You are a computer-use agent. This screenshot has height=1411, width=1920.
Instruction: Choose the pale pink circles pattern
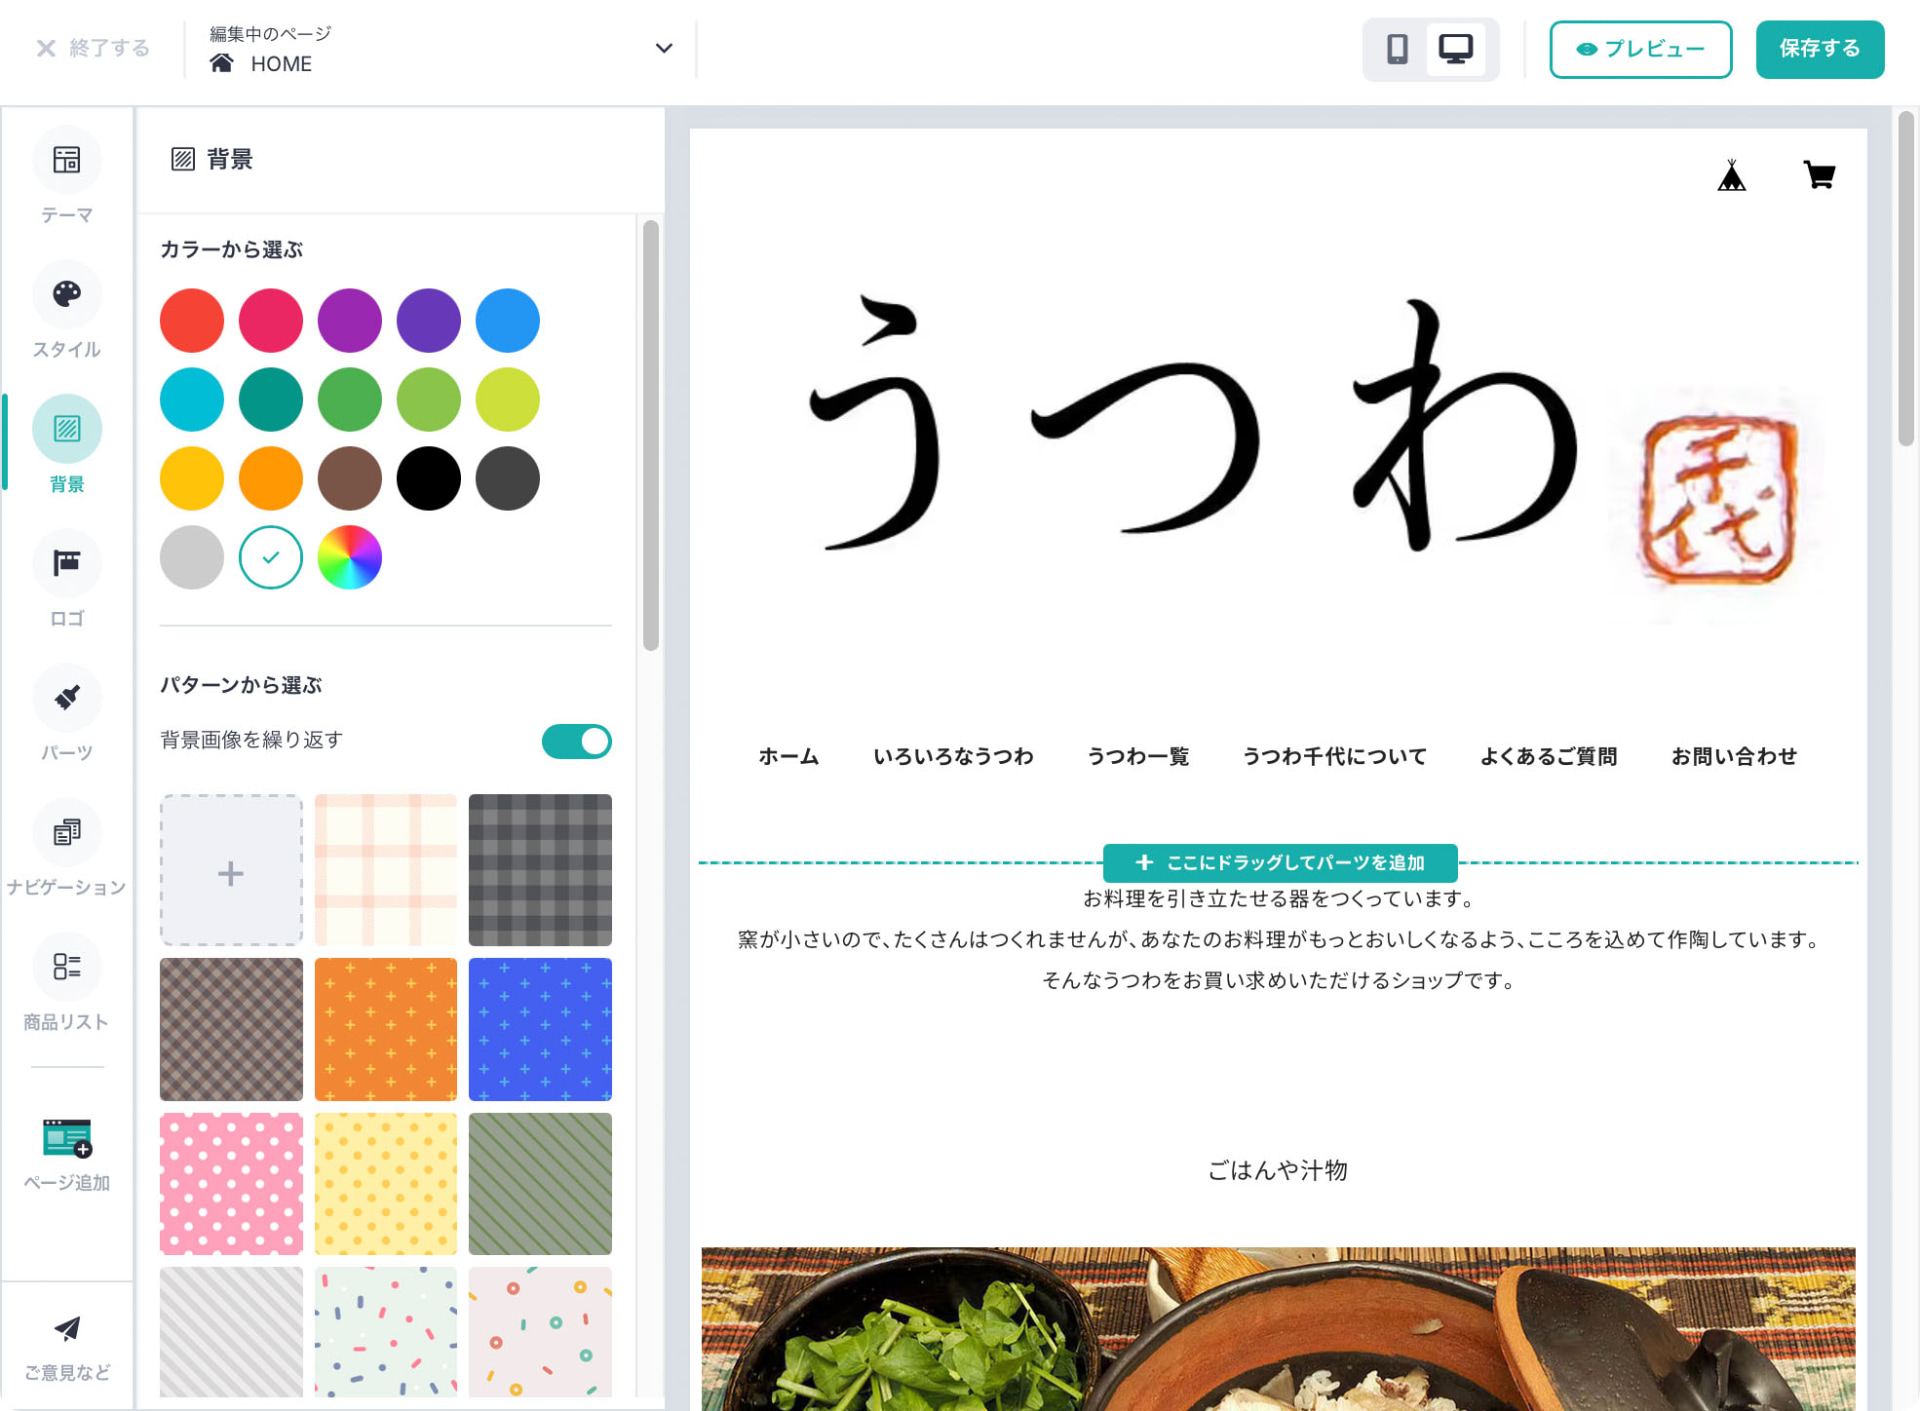[540, 1332]
